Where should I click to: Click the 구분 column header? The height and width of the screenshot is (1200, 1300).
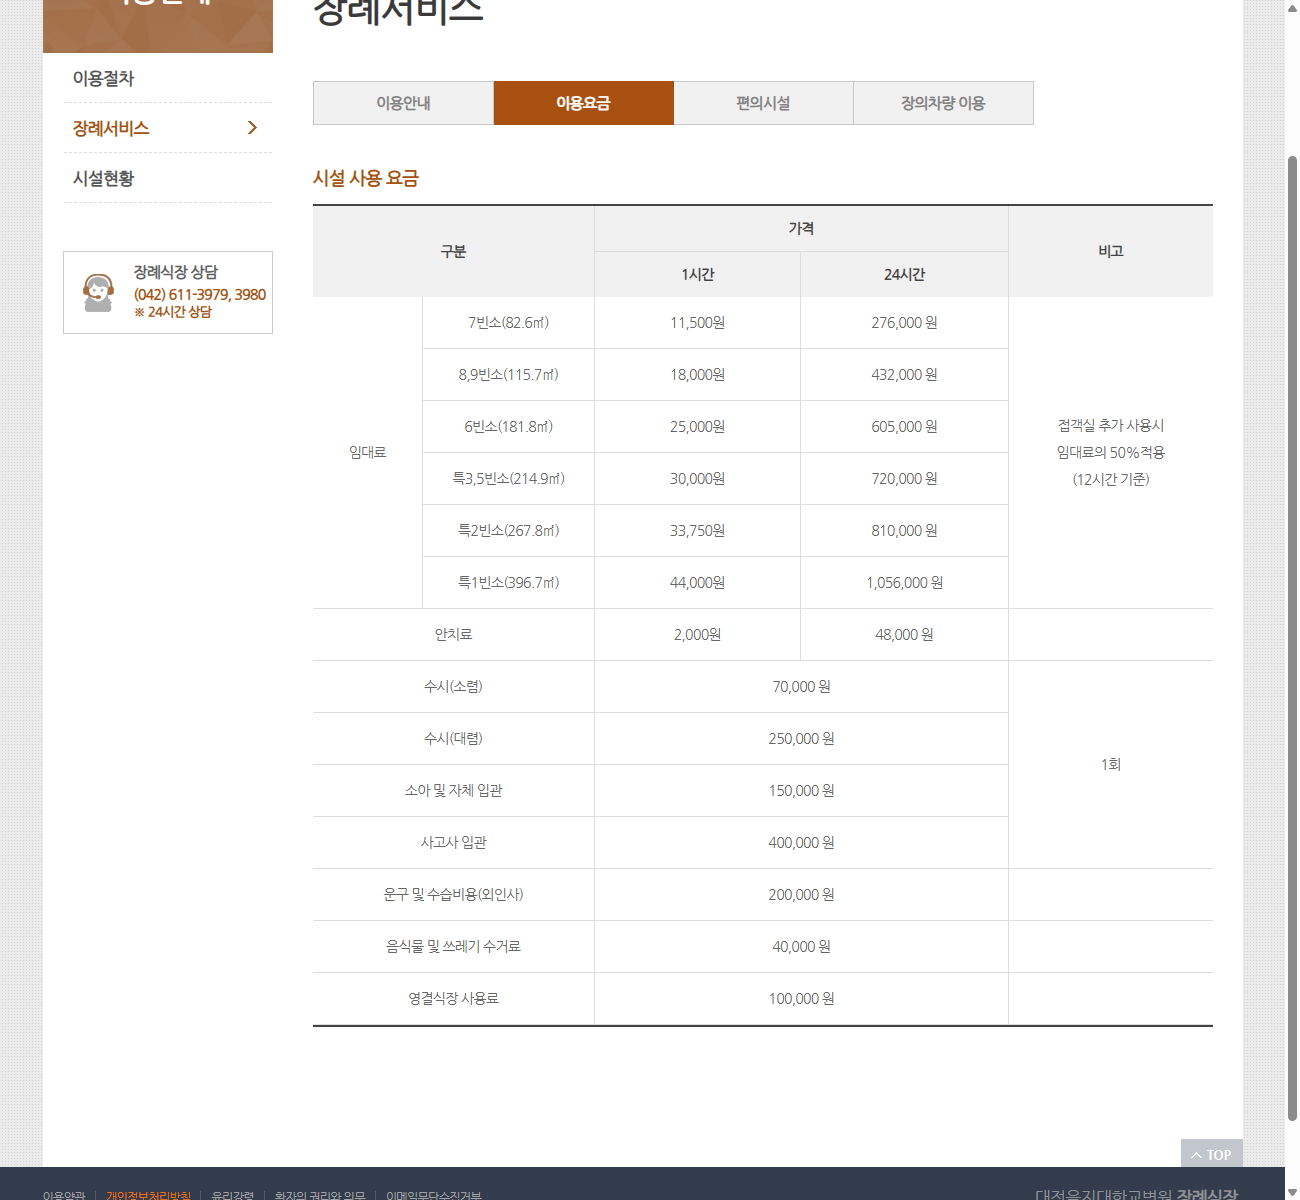[453, 251]
